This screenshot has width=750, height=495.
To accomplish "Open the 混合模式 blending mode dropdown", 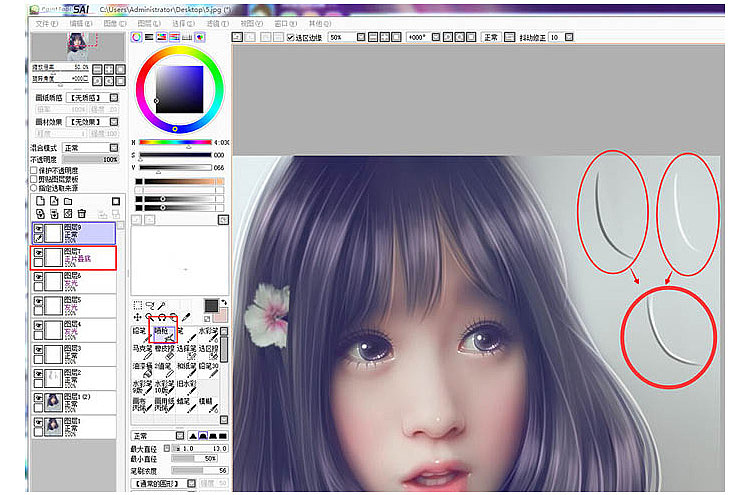I will 114,148.
